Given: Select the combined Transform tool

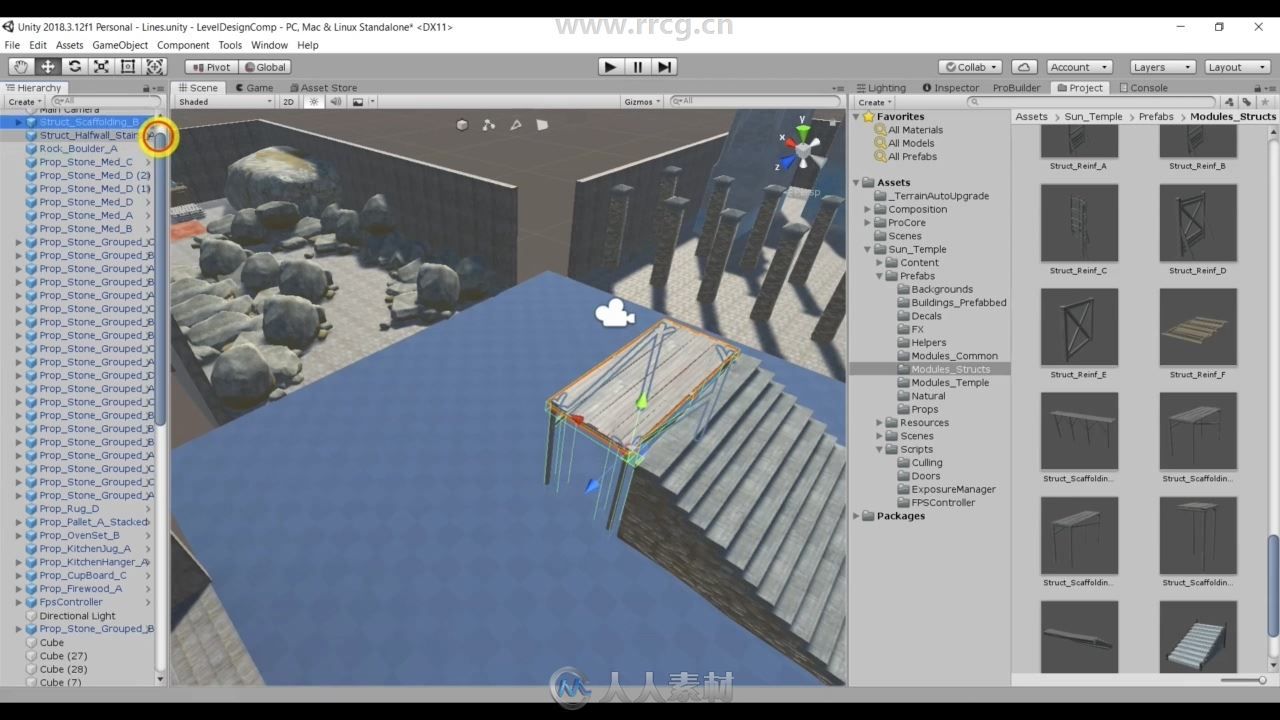Looking at the screenshot, I should (x=155, y=67).
